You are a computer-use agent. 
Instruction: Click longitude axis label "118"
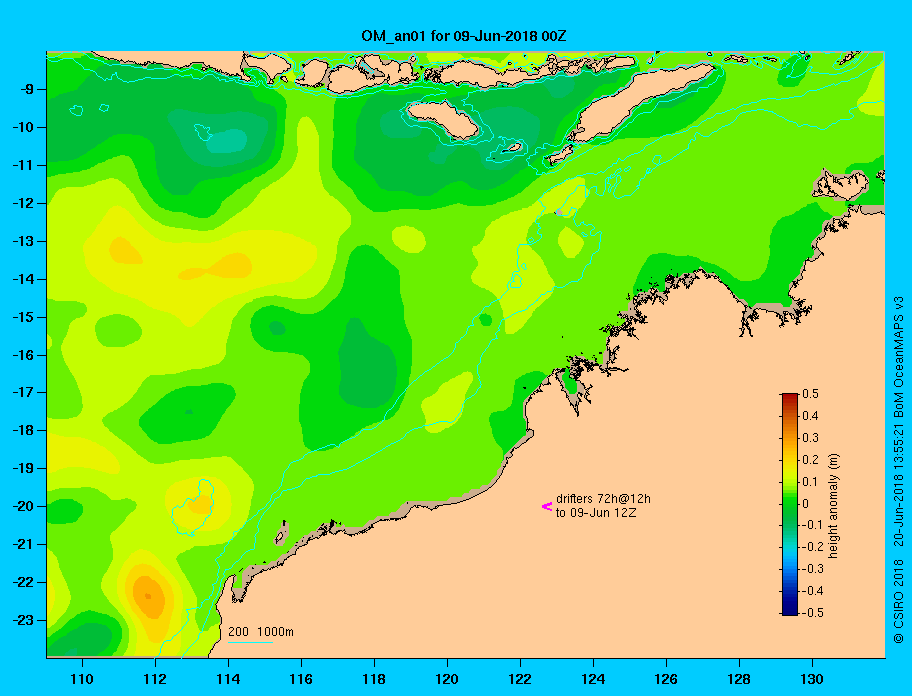[x=374, y=679]
